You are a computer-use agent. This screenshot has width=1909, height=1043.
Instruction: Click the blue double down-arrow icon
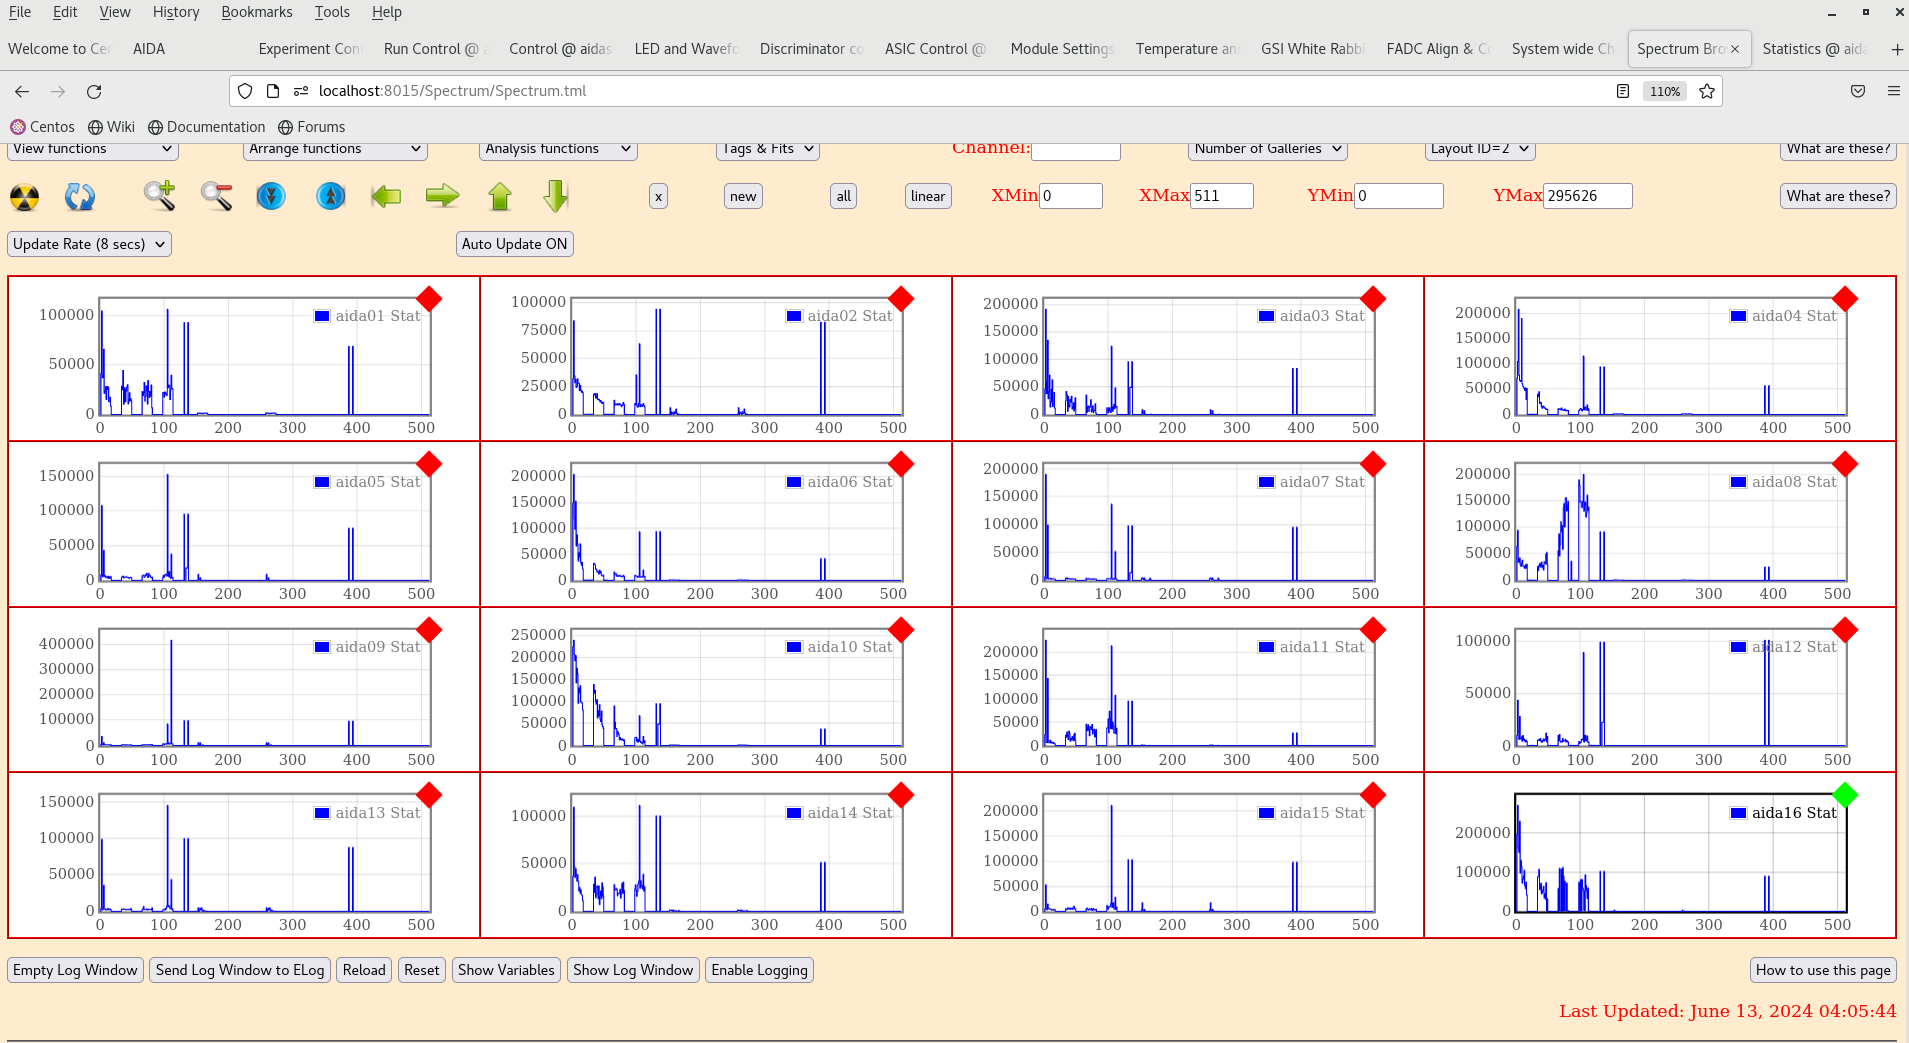[271, 196]
